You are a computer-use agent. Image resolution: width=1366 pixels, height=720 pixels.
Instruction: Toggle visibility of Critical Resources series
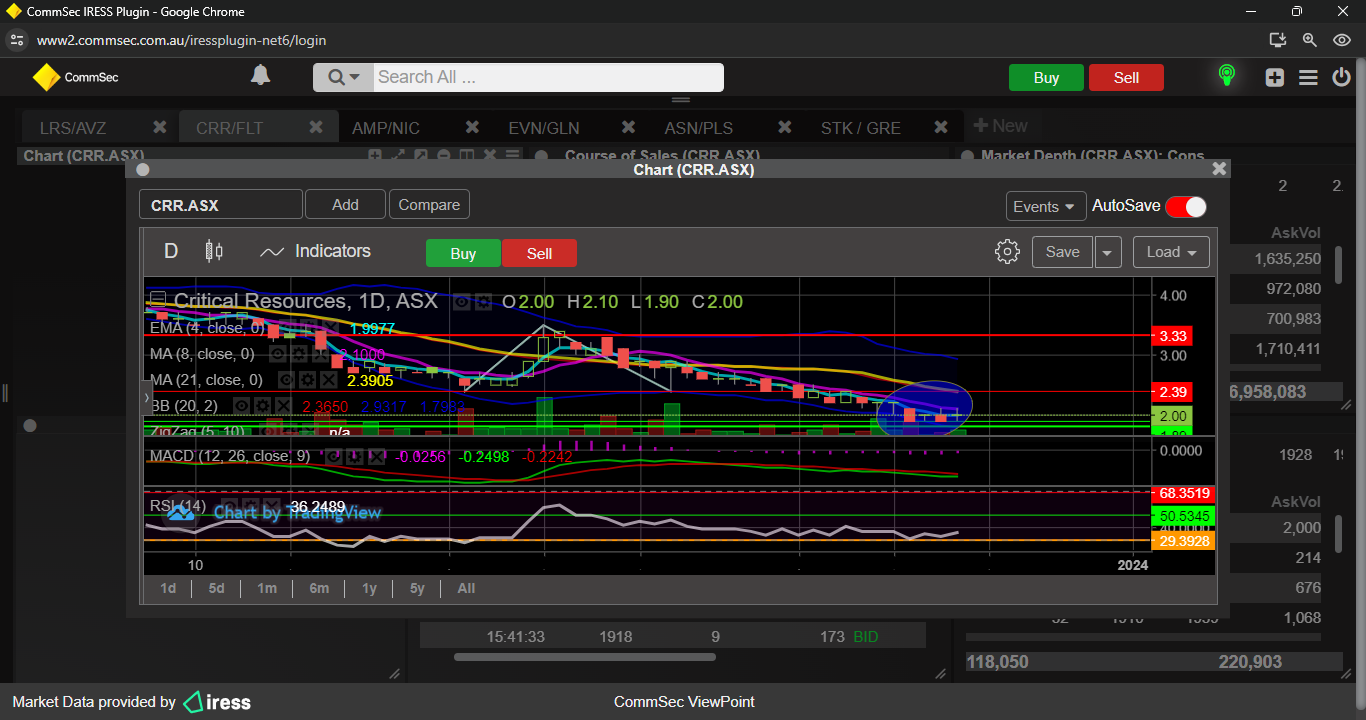(462, 301)
